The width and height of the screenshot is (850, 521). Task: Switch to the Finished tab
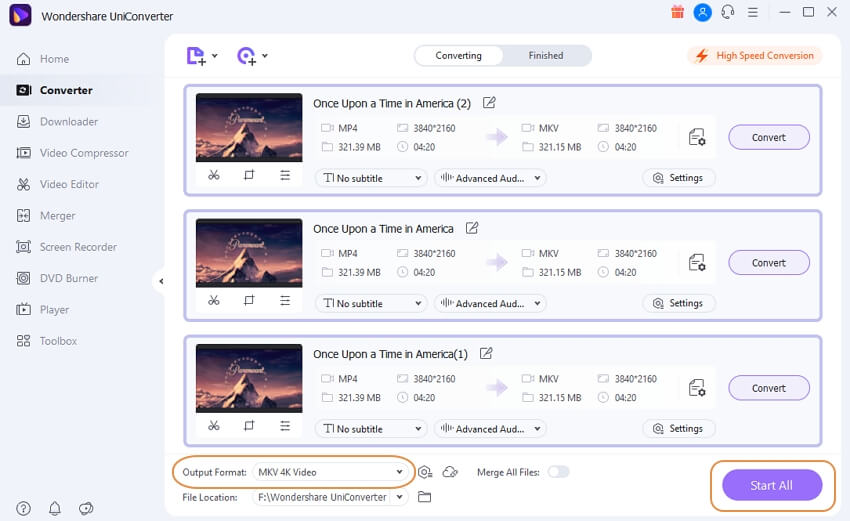546,56
